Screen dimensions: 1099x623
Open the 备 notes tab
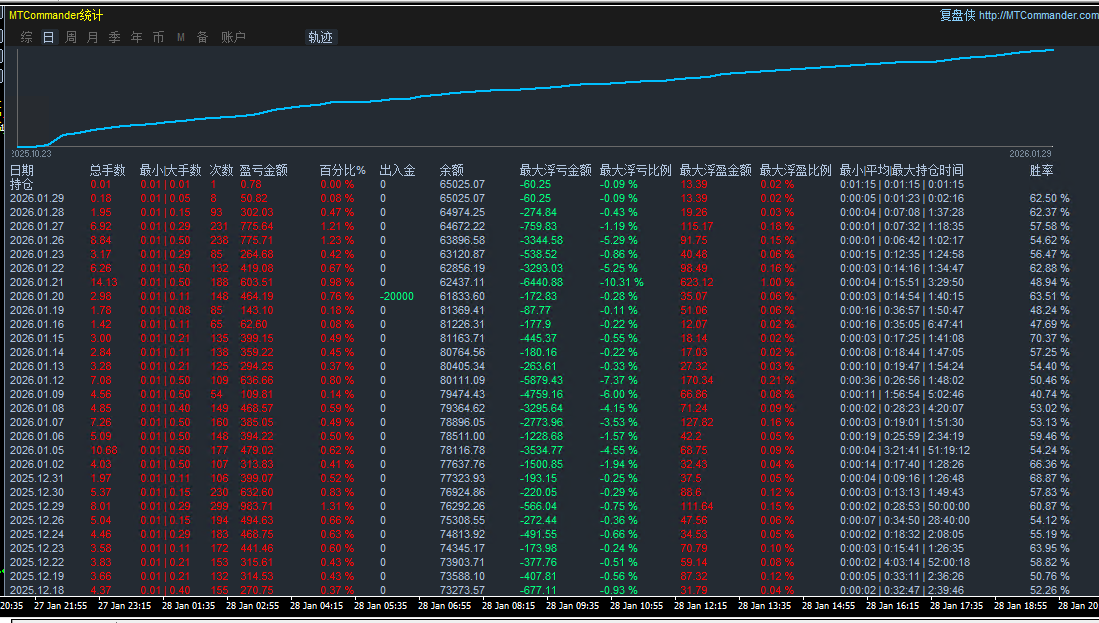[203, 37]
